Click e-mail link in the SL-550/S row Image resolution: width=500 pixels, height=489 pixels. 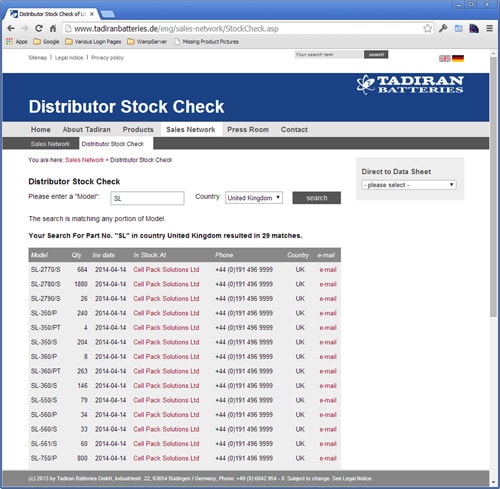pyautogui.click(x=328, y=400)
